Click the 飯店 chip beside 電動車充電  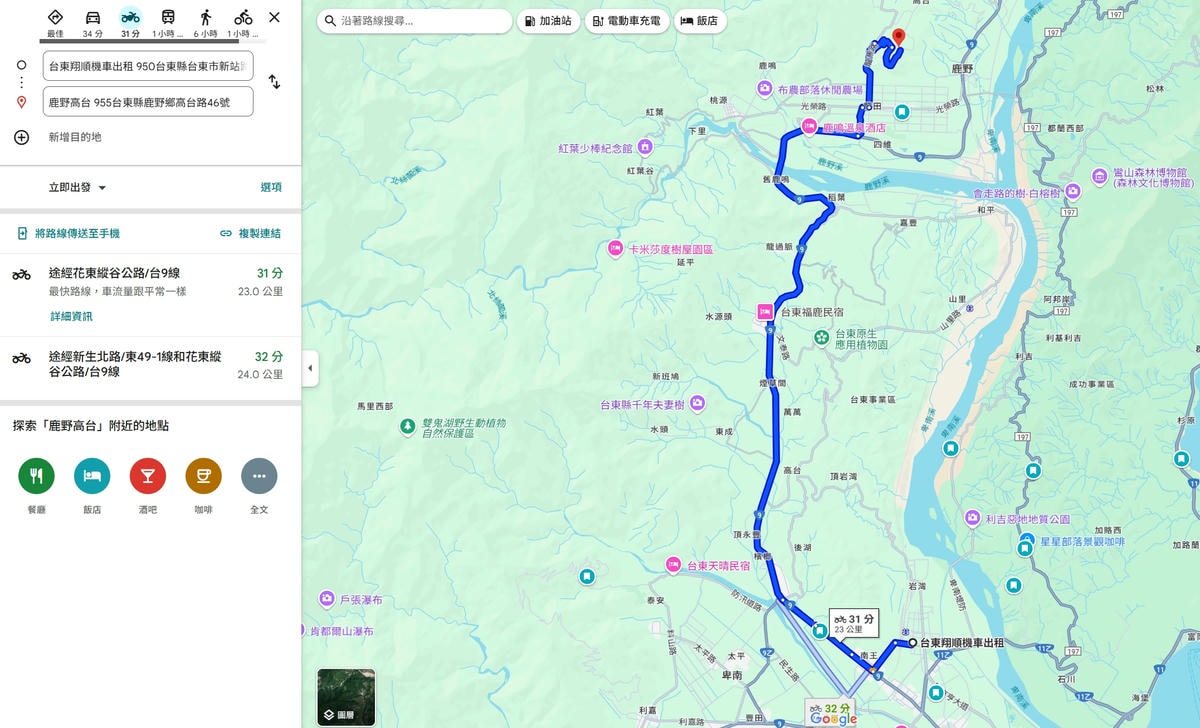(x=701, y=20)
